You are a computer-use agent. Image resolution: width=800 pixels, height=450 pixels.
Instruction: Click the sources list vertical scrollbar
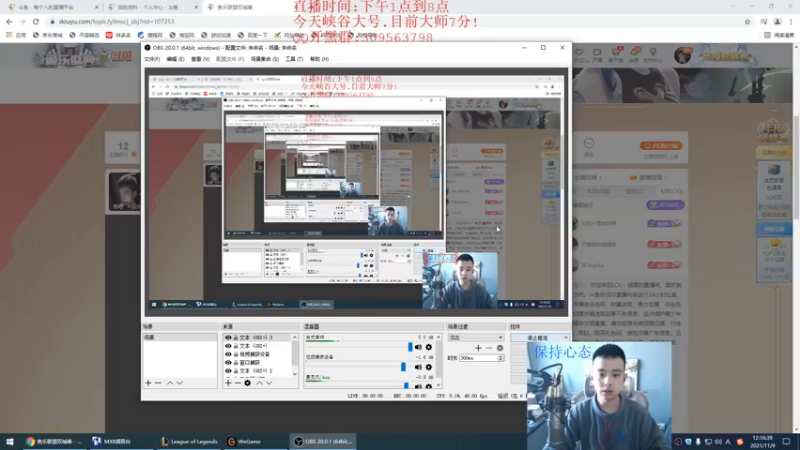(x=295, y=354)
